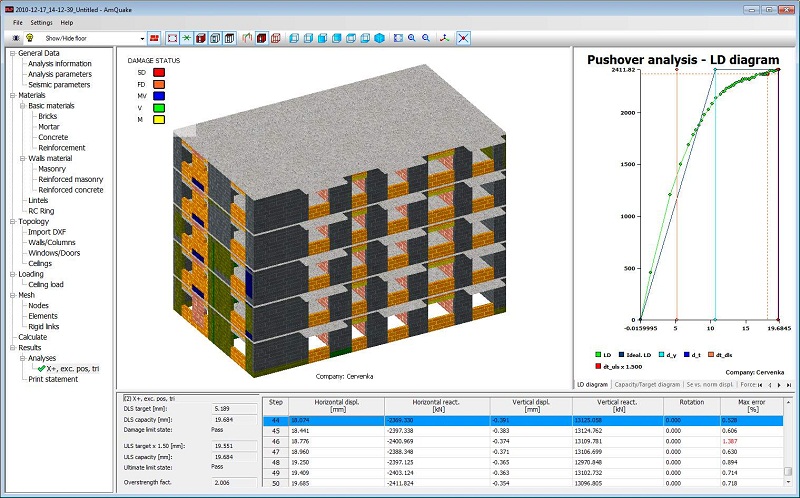Viewport: 800px width, 498px height.
Task: Open the Settings menu
Action: pyautogui.click(x=41, y=22)
